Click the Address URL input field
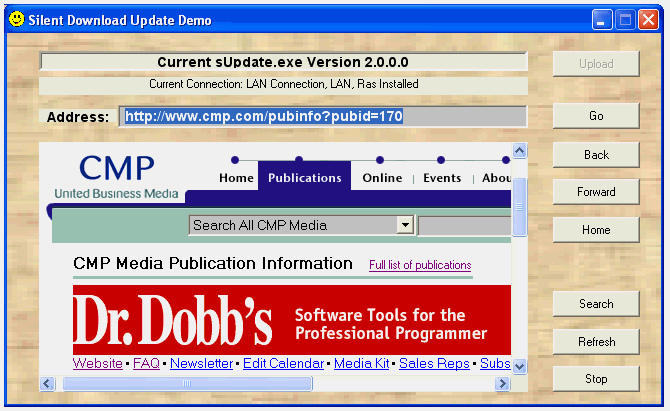 coord(323,117)
